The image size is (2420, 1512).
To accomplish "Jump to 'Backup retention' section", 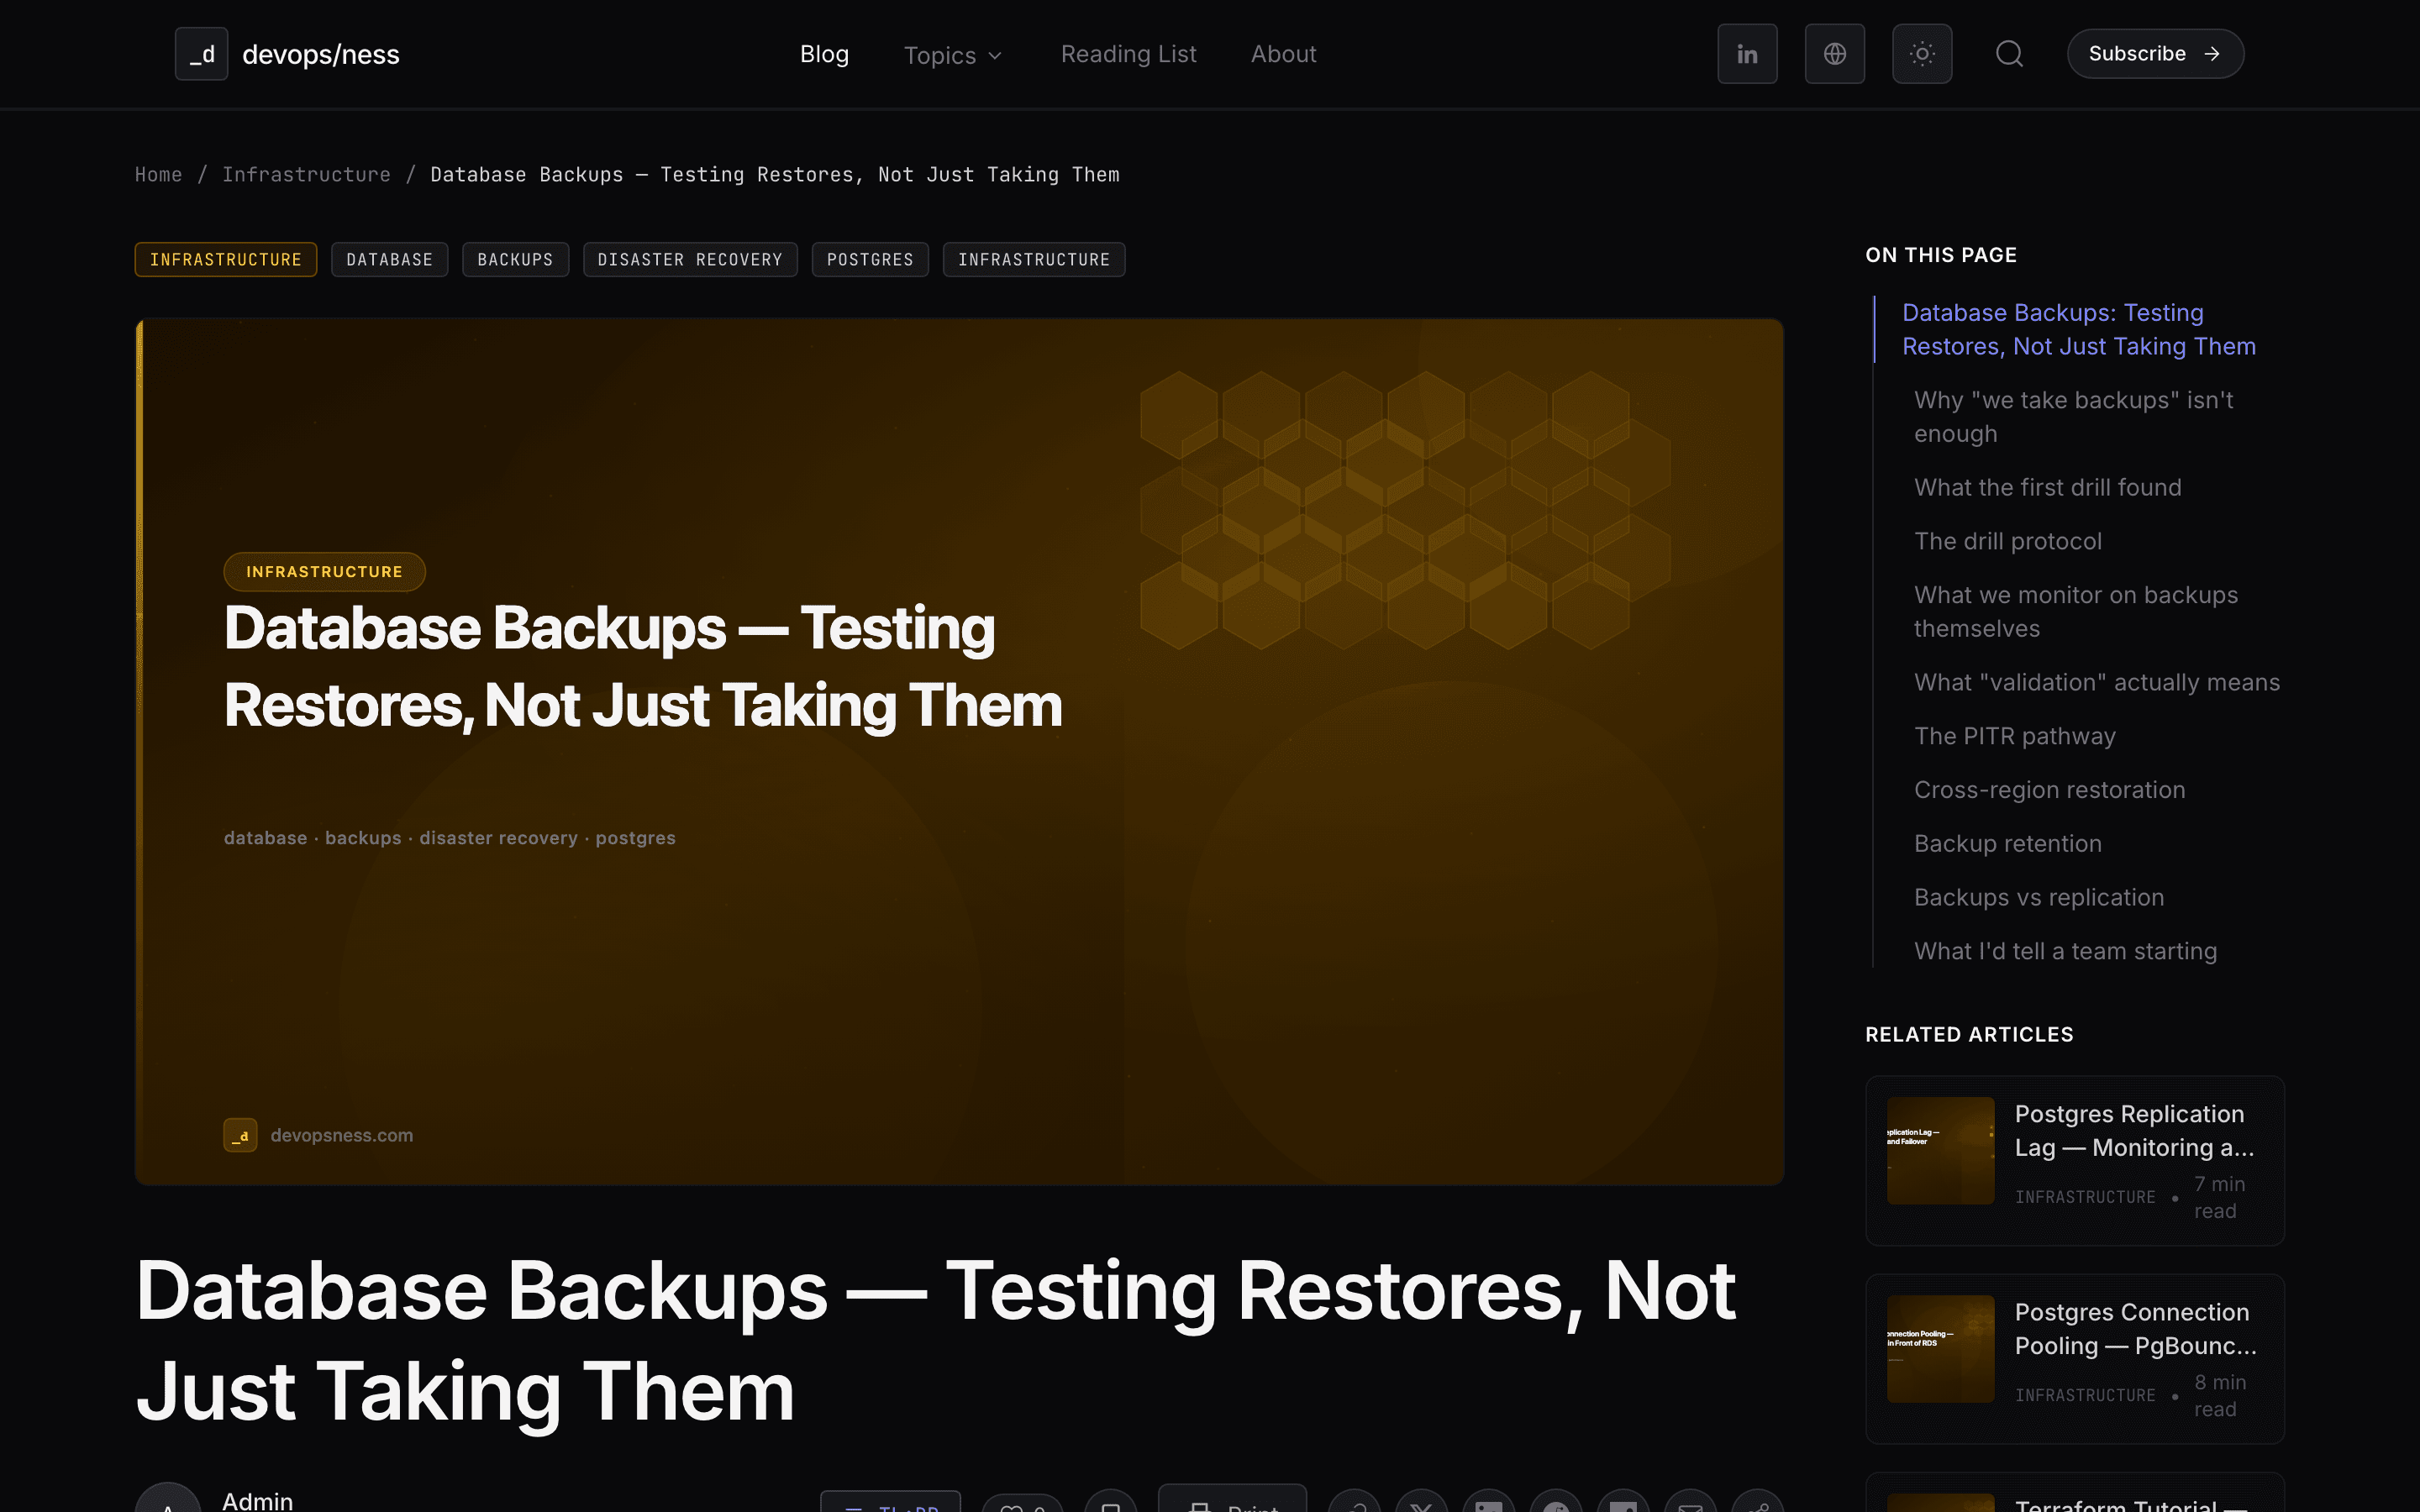I will pos(2007,844).
